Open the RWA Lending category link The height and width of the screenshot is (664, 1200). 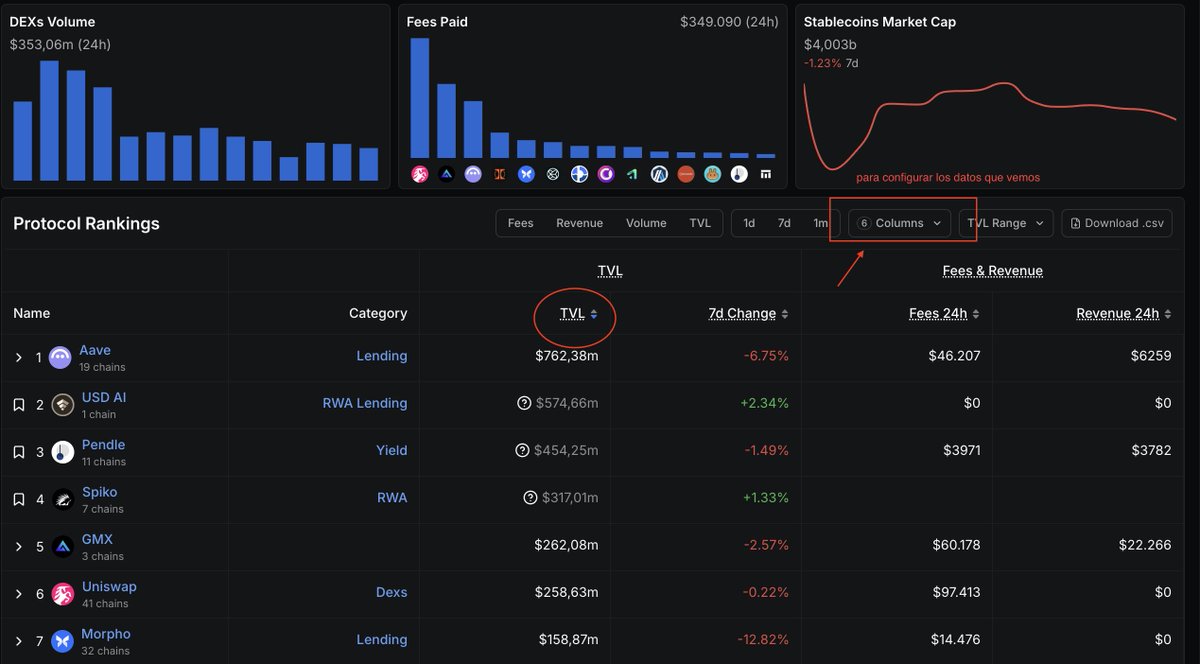point(365,403)
